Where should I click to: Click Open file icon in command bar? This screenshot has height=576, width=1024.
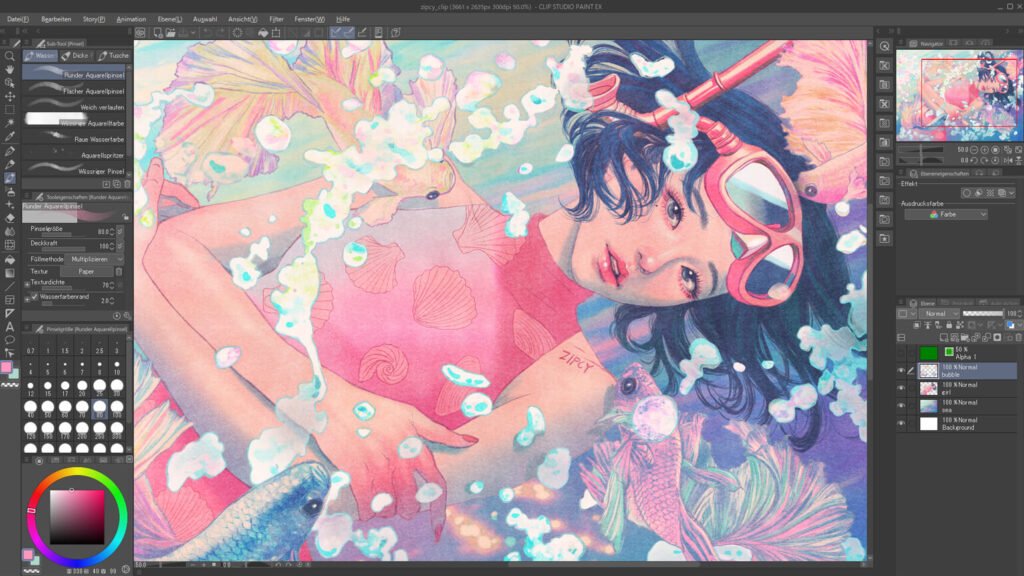click(170, 33)
